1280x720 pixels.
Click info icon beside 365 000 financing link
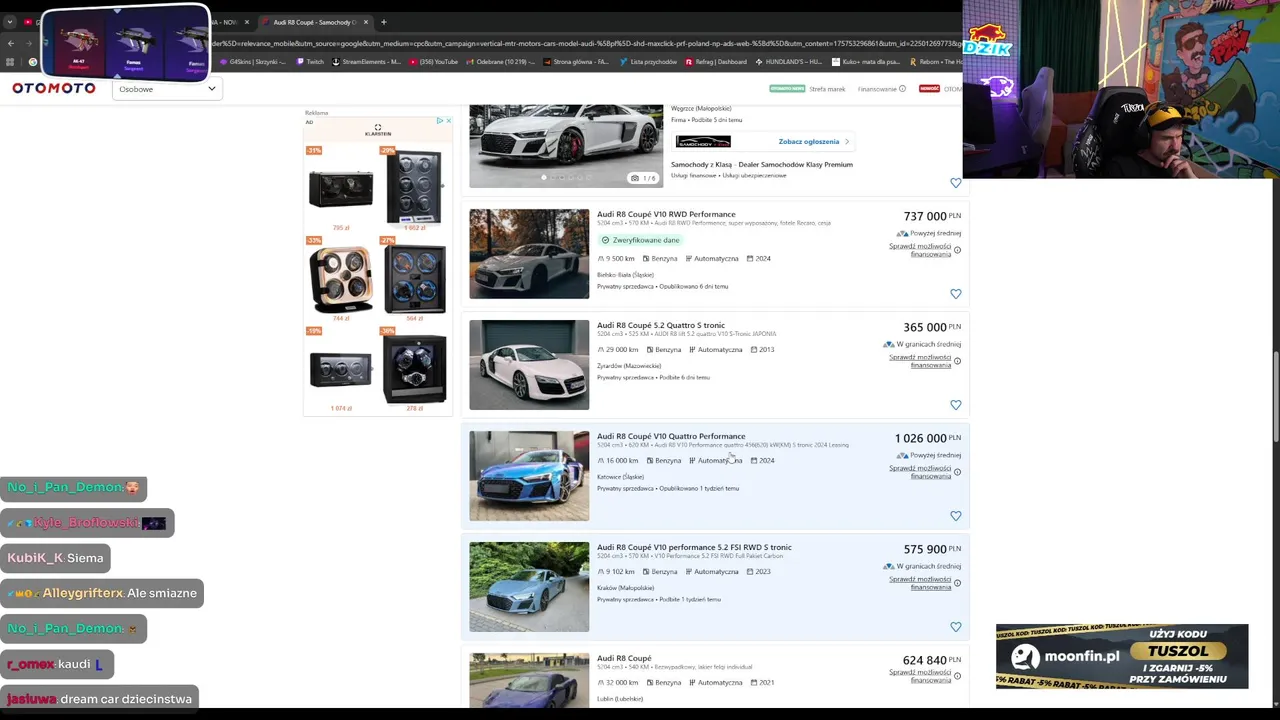pyautogui.click(x=957, y=361)
